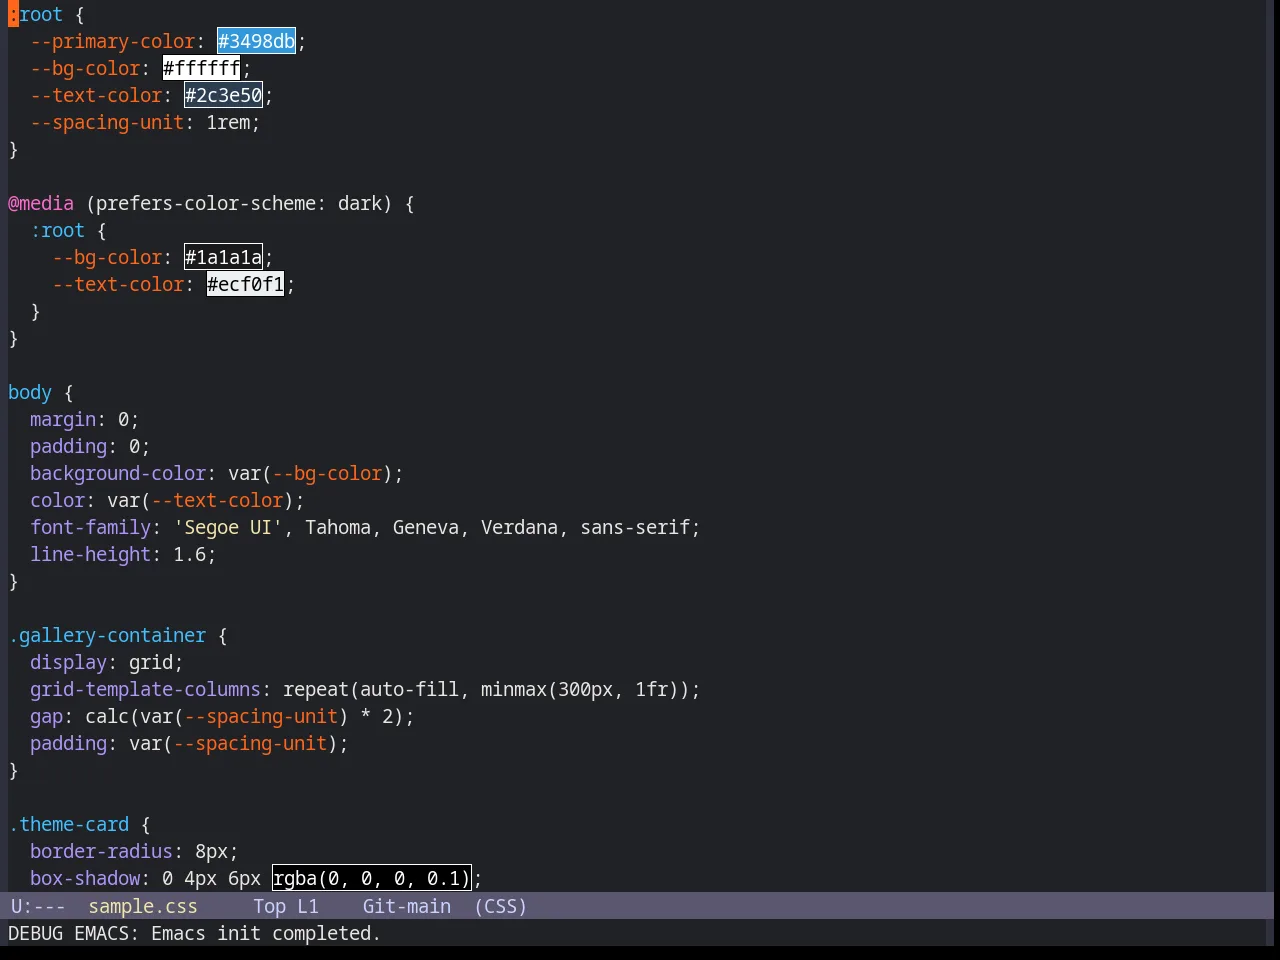Click the sample.css buffer name in mode line
The width and height of the screenshot is (1280, 960).
(143, 906)
